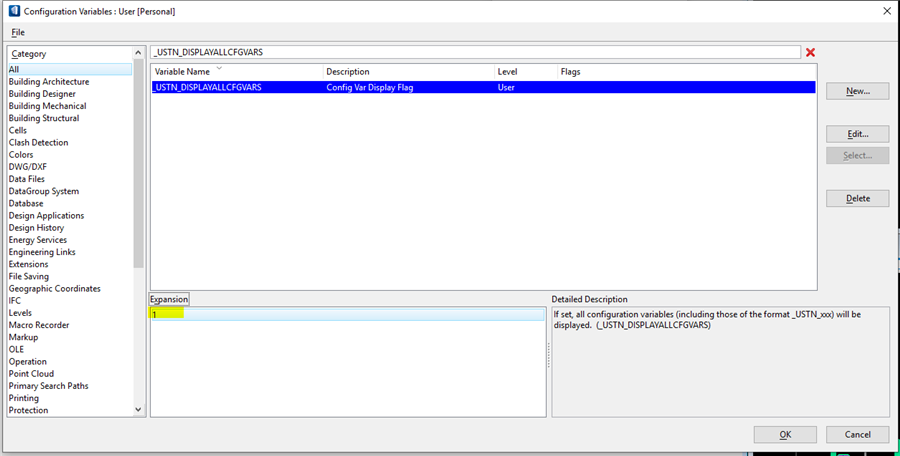Select the Point Cloud category

(31, 373)
